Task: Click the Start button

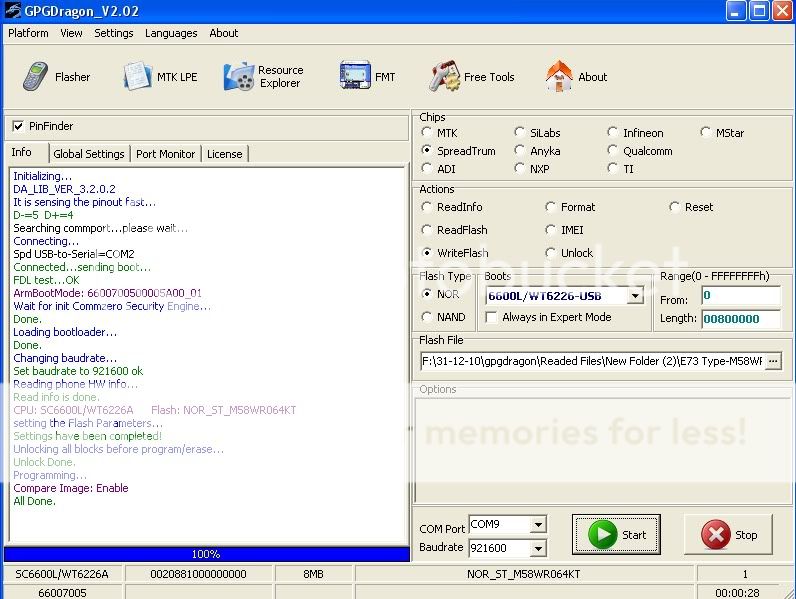Action: point(616,535)
